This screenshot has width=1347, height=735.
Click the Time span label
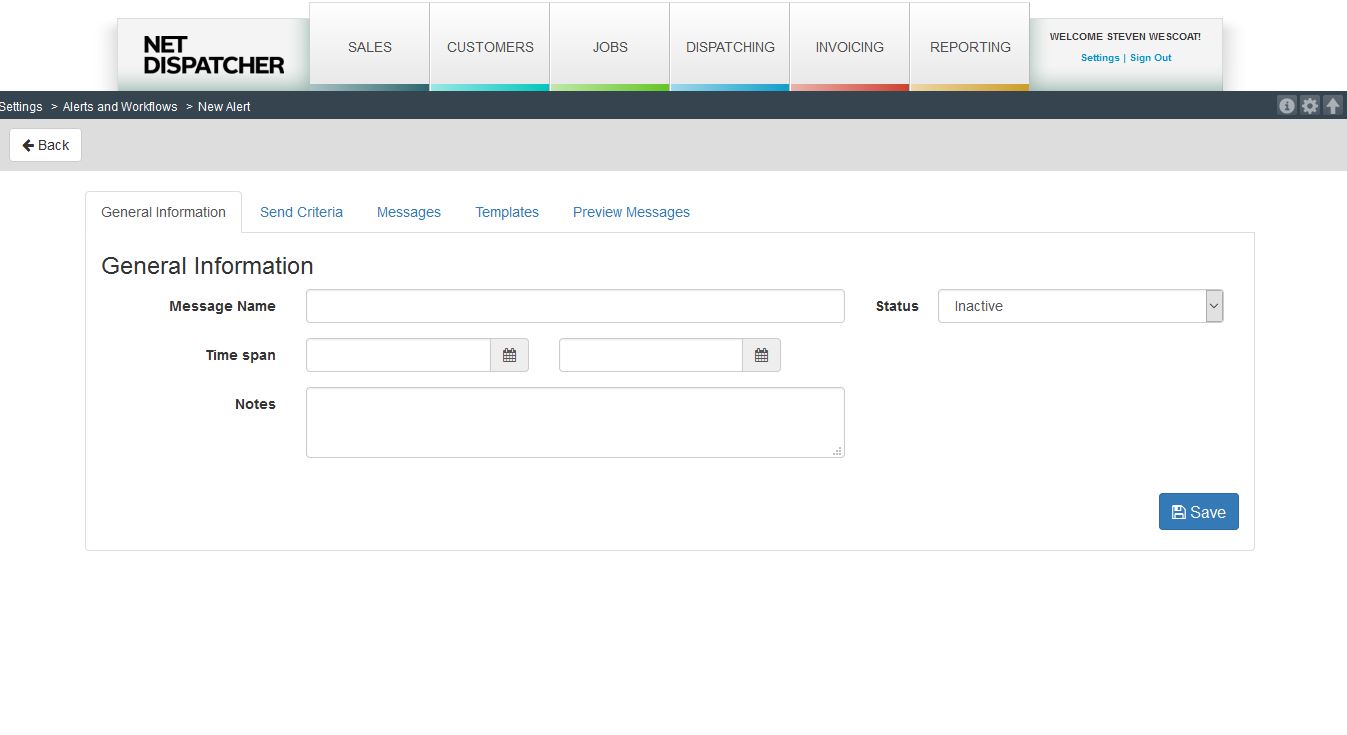(241, 355)
